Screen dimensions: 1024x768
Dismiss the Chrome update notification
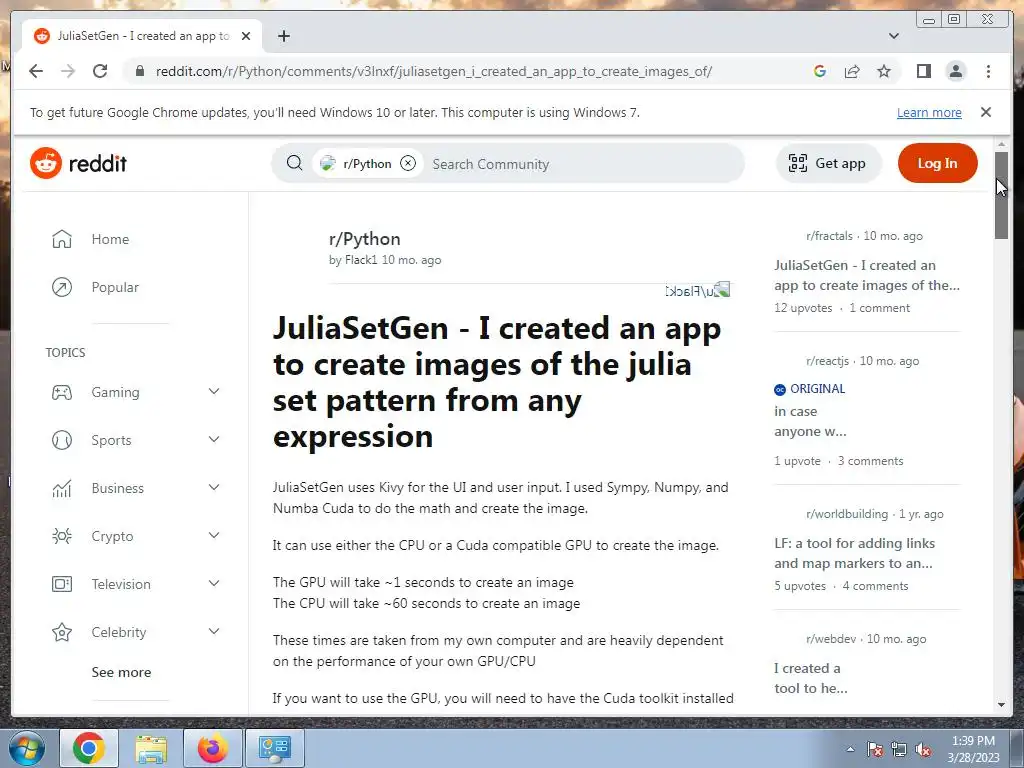click(x=986, y=112)
